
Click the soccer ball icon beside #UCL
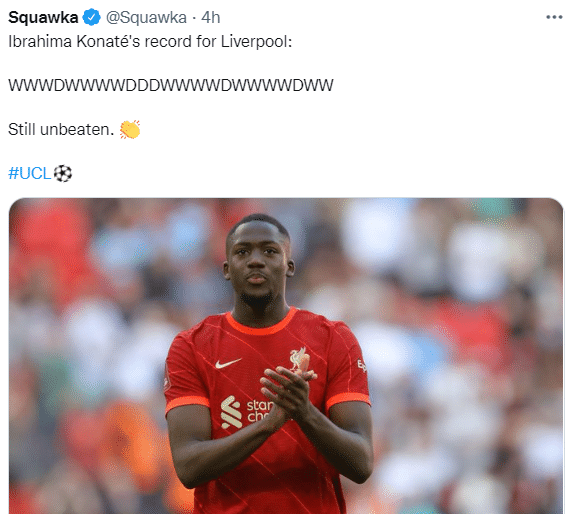click(63, 173)
